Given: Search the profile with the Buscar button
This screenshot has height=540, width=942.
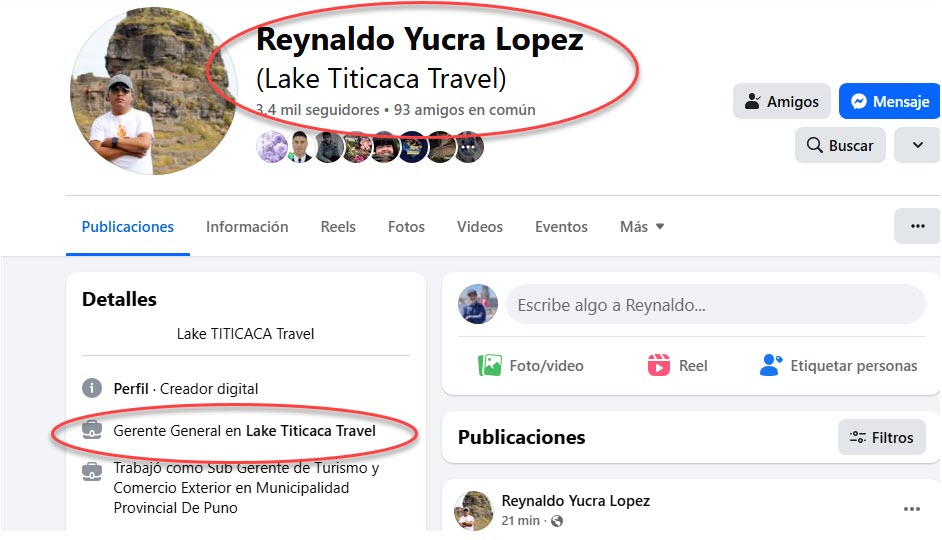Looking at the screenshot, I should (x=840, y=145).
